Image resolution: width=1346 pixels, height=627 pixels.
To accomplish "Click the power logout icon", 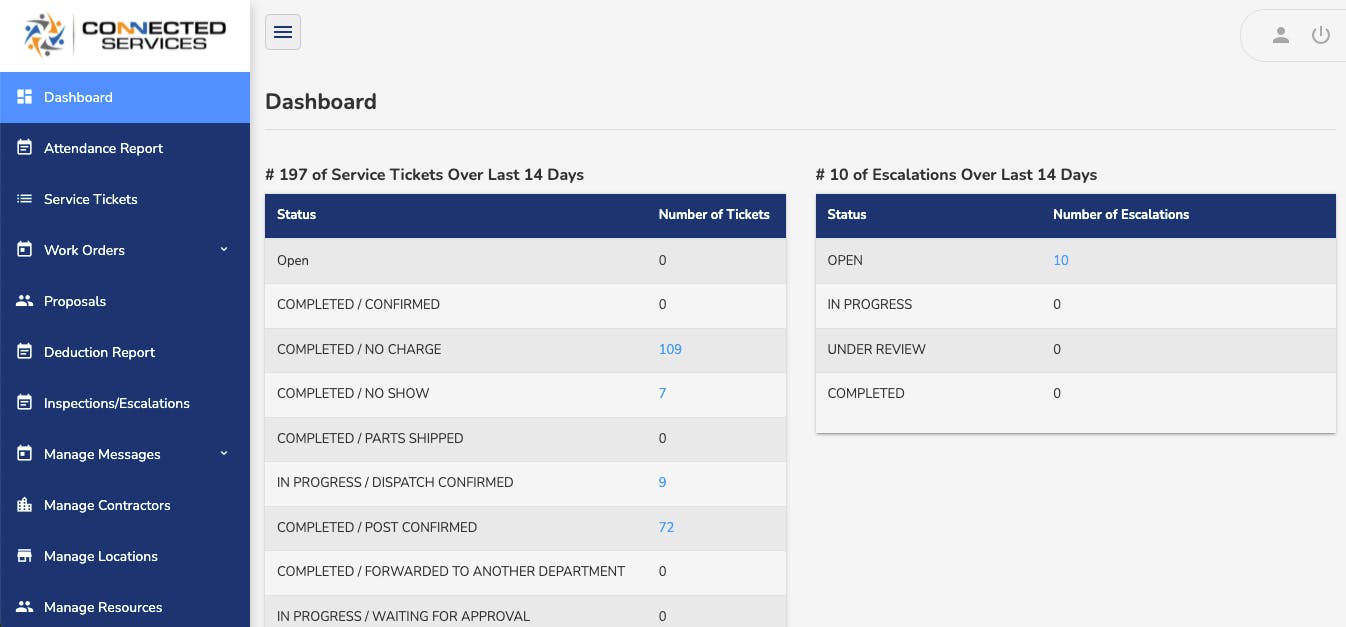I will tap(1321, 35).
